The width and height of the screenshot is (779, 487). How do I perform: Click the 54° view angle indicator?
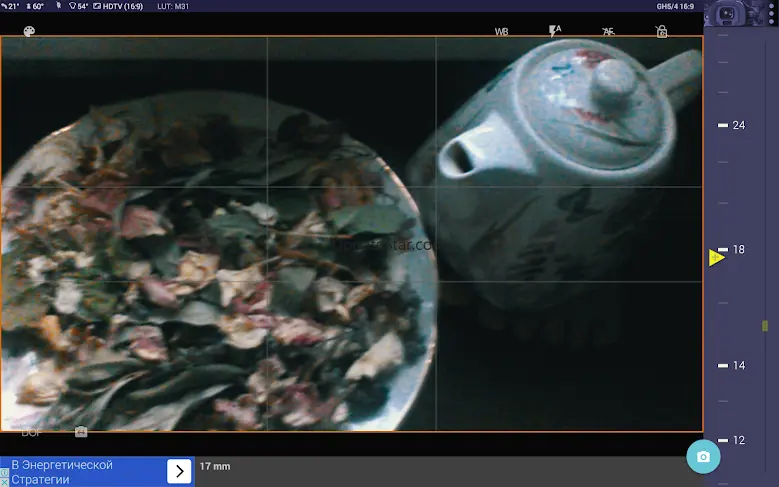(x=78, y=6)
